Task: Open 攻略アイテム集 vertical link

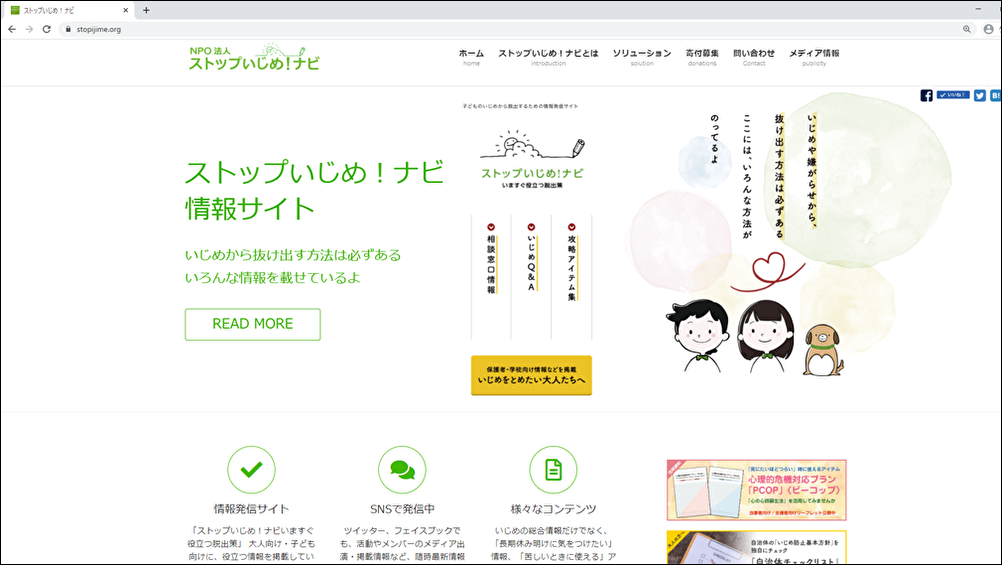Action: [571, 267]
